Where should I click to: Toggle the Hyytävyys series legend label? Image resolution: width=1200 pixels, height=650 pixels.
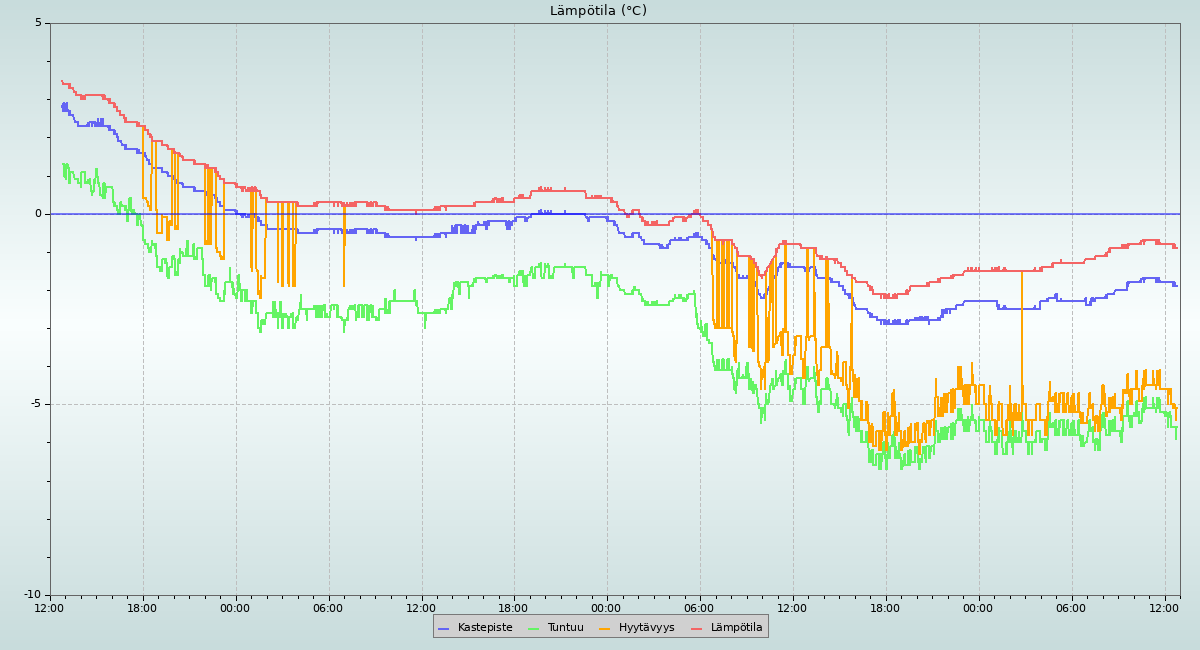pos(646,628)
